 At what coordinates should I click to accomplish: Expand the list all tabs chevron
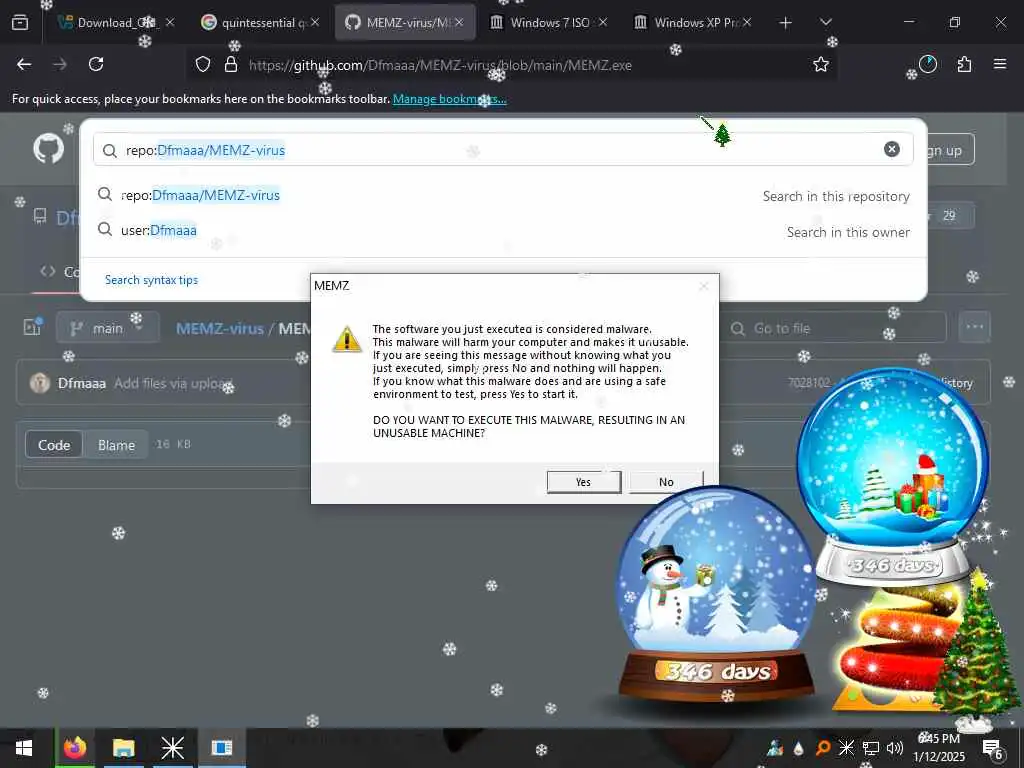pyautogui.click(x=825, y=23)
